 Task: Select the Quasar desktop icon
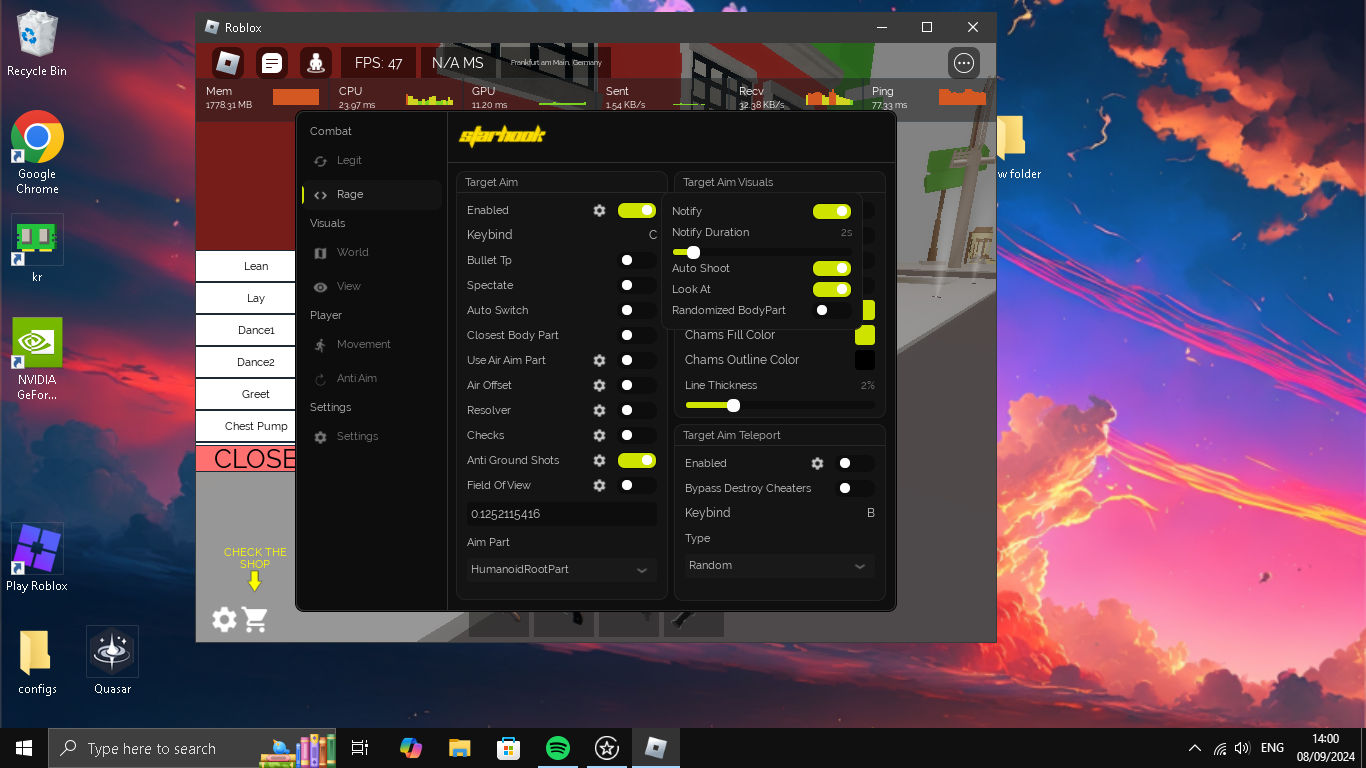(x=112, y=660)
